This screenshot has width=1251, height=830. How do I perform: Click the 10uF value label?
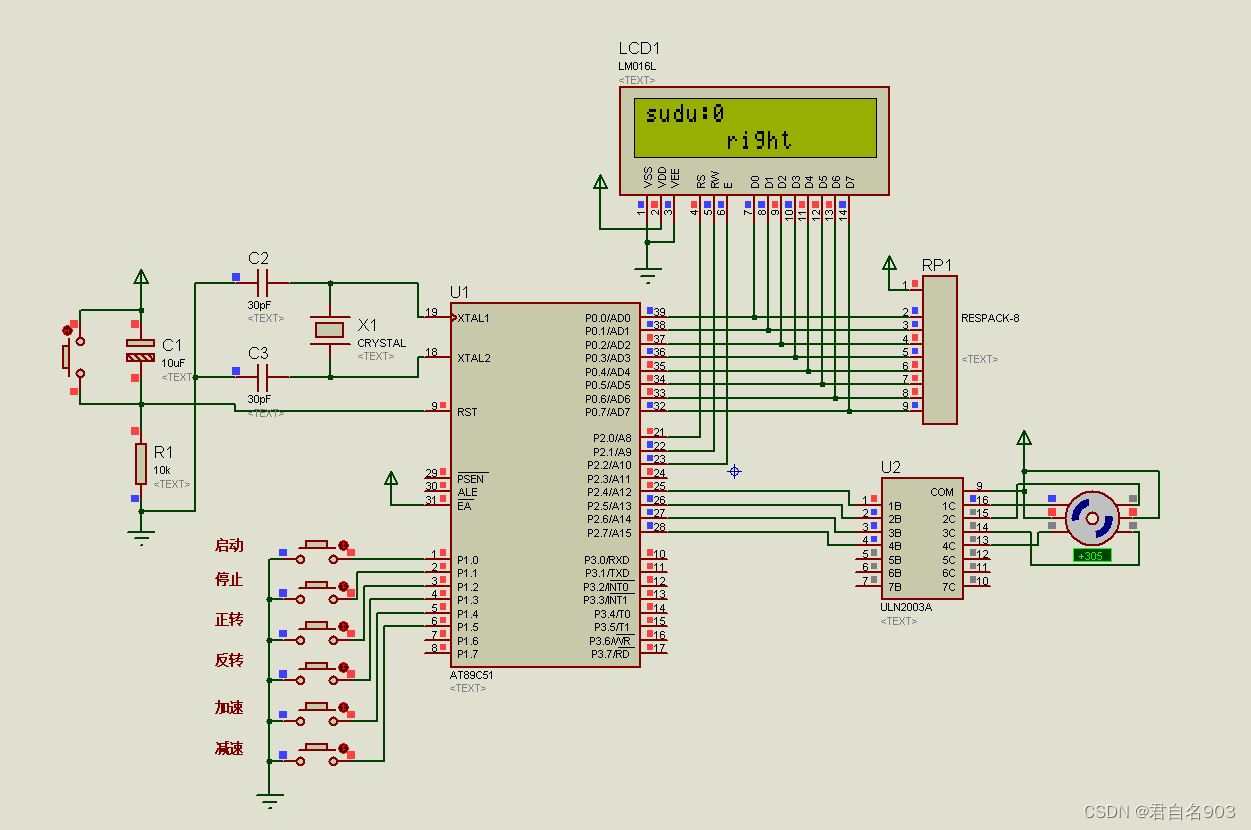point(173,363)
